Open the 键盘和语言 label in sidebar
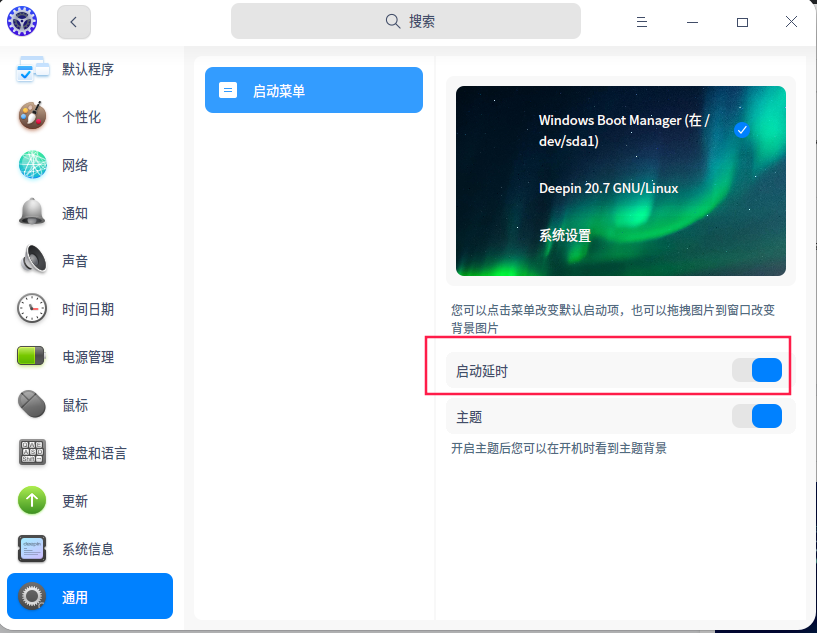The width and height of the screenshot is (817, 633). pos(94,453)
